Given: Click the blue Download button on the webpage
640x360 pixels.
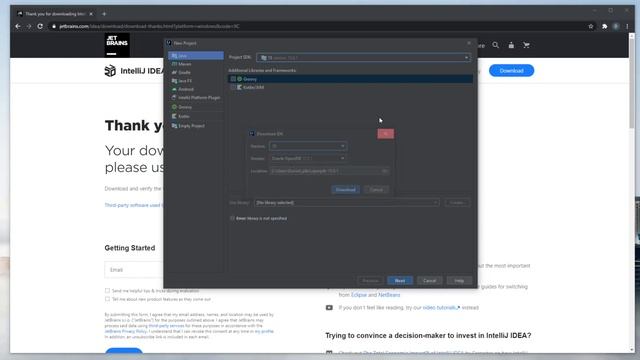Looking at the screenshot, I should click(511, 71).
